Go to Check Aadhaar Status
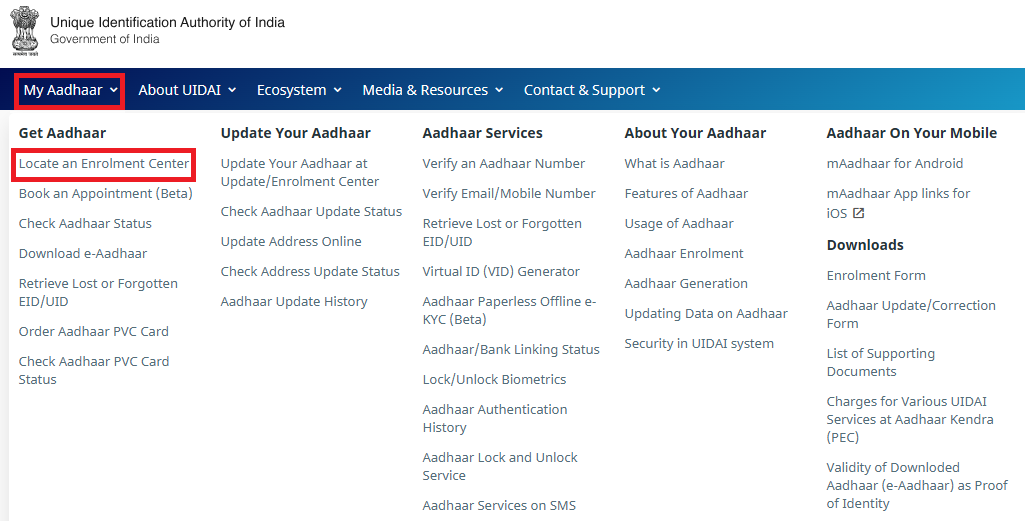Screen dimensions: 1025x521 tap(85, 224)
